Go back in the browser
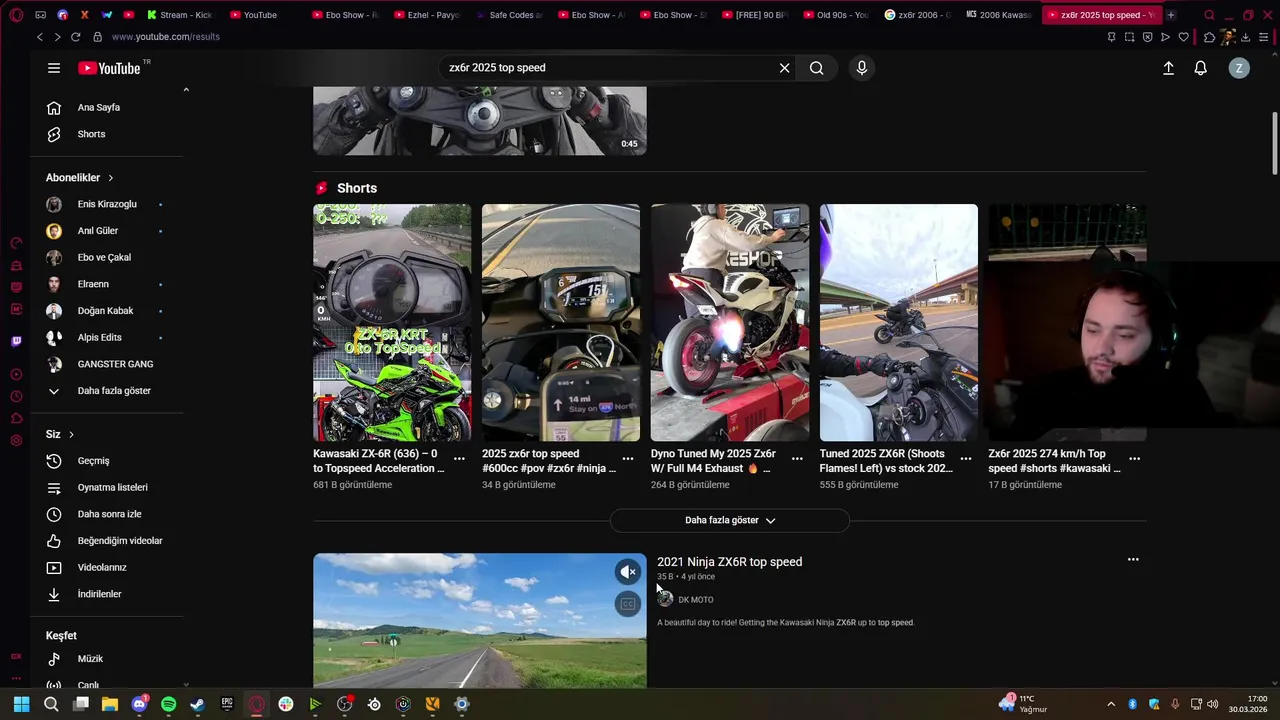 (40, 37)
